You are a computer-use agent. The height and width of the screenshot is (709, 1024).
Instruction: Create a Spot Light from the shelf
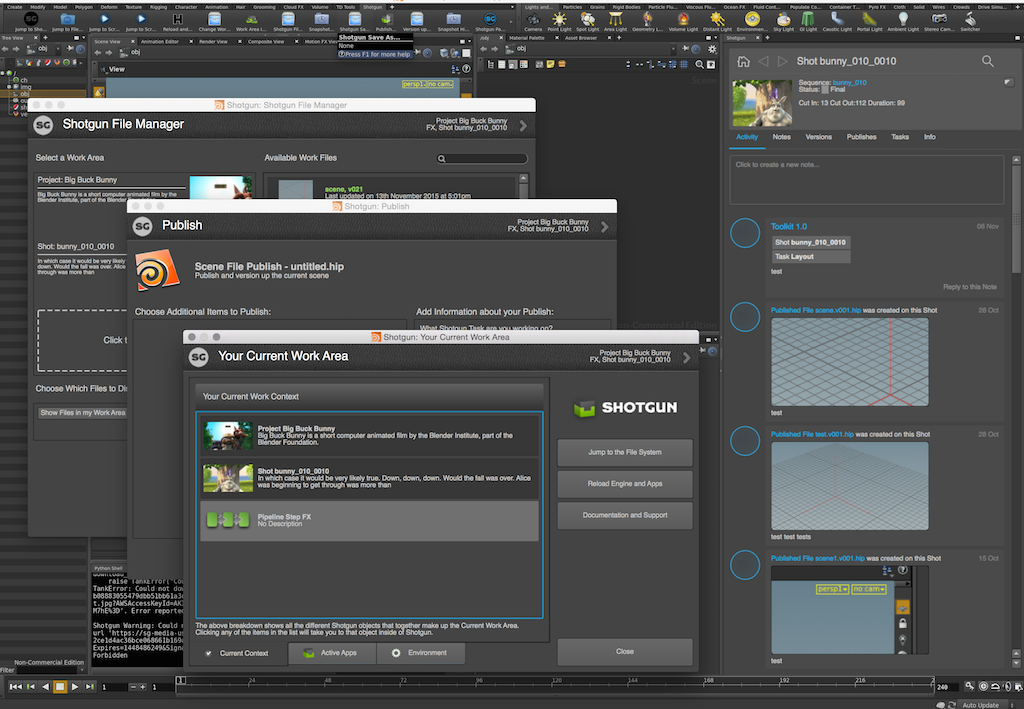point(587,22)
